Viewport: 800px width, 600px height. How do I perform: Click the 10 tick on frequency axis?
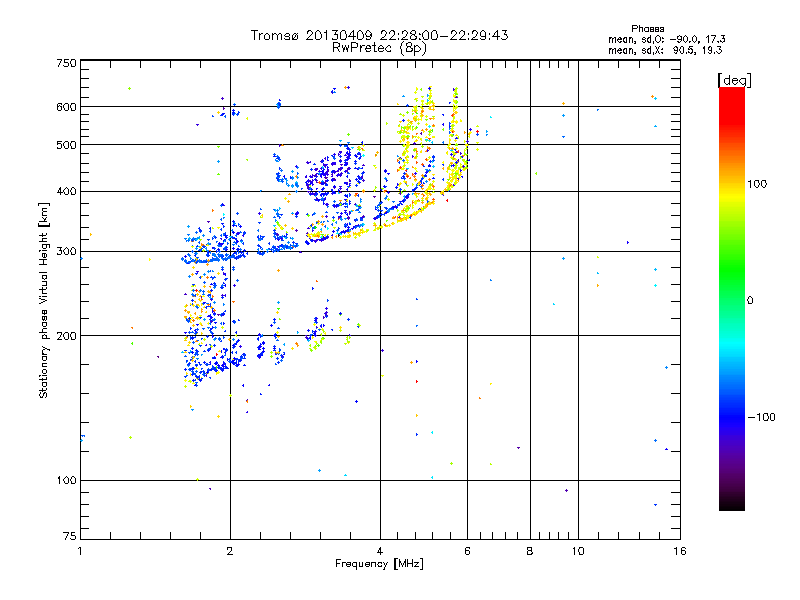point(578,551)
